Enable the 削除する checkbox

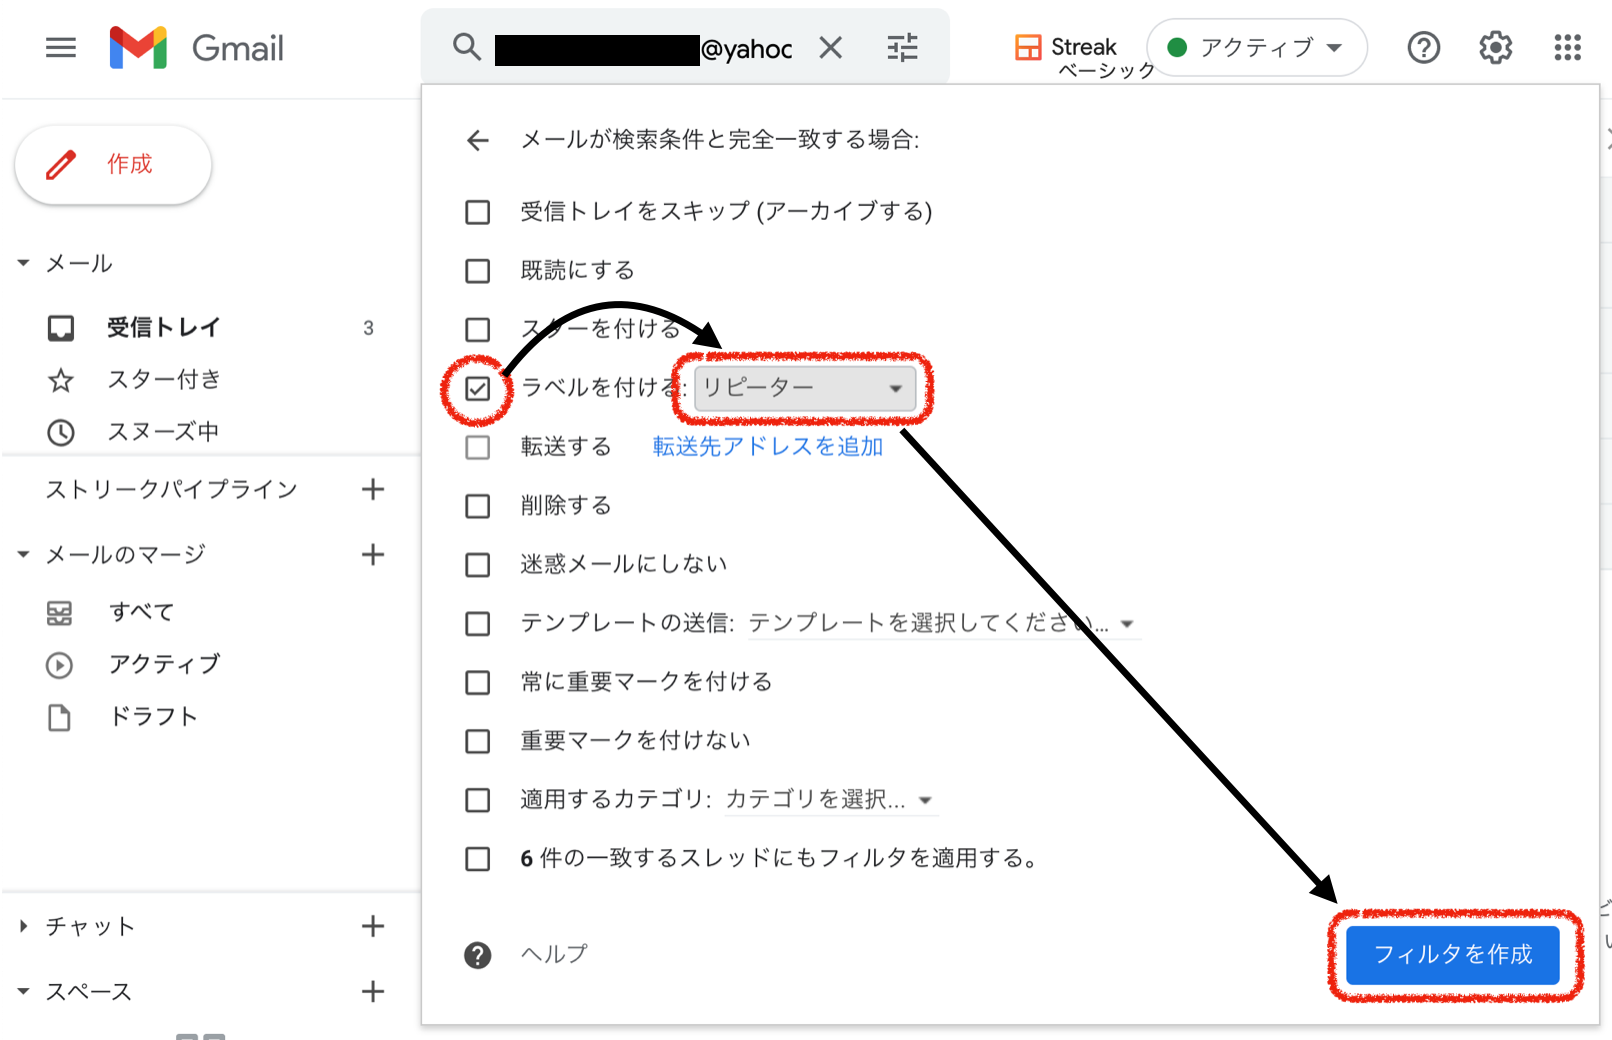(478, 506)
